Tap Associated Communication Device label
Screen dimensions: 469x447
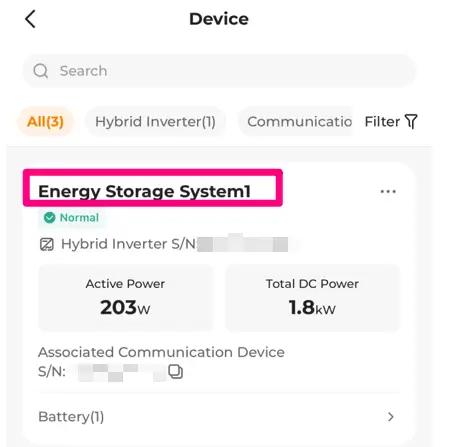[161, 352]
